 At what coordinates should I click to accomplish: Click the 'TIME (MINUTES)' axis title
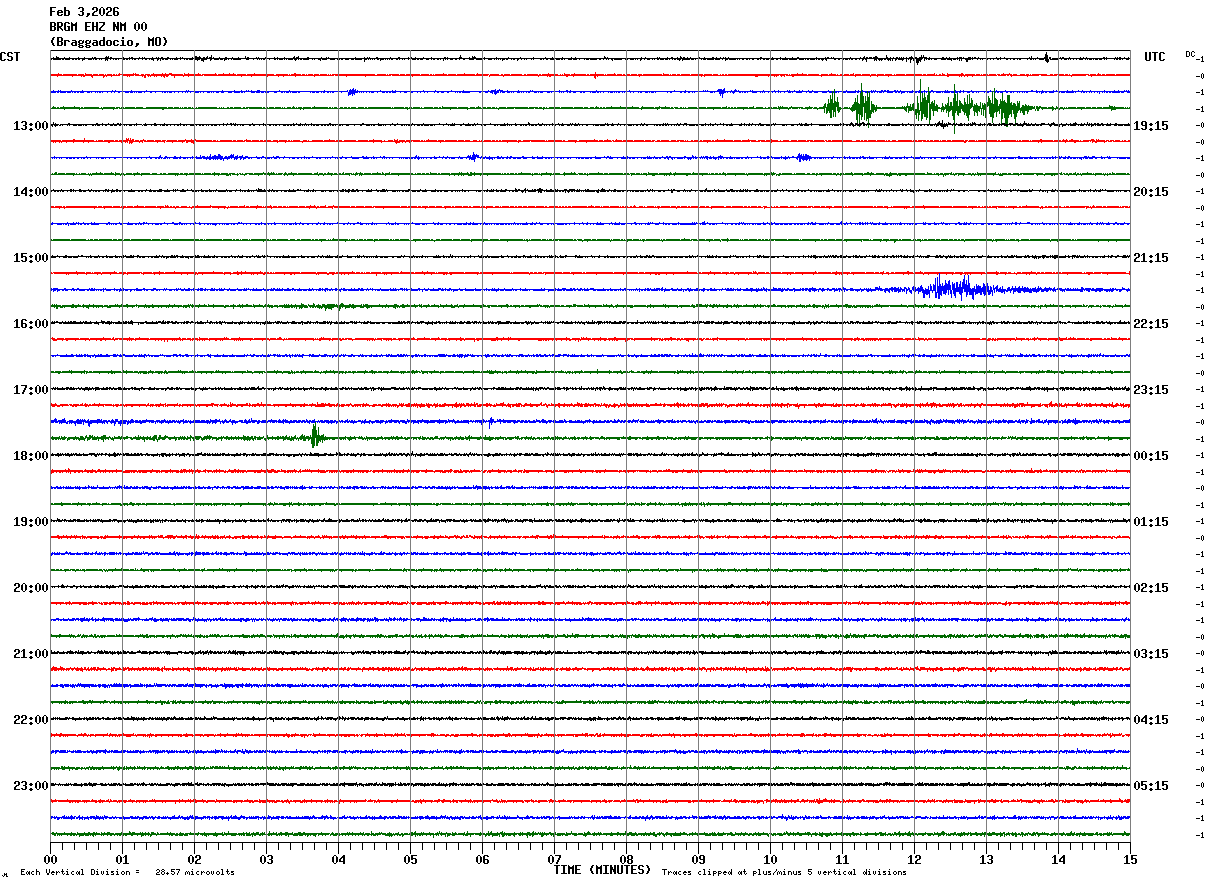point(601,870)
